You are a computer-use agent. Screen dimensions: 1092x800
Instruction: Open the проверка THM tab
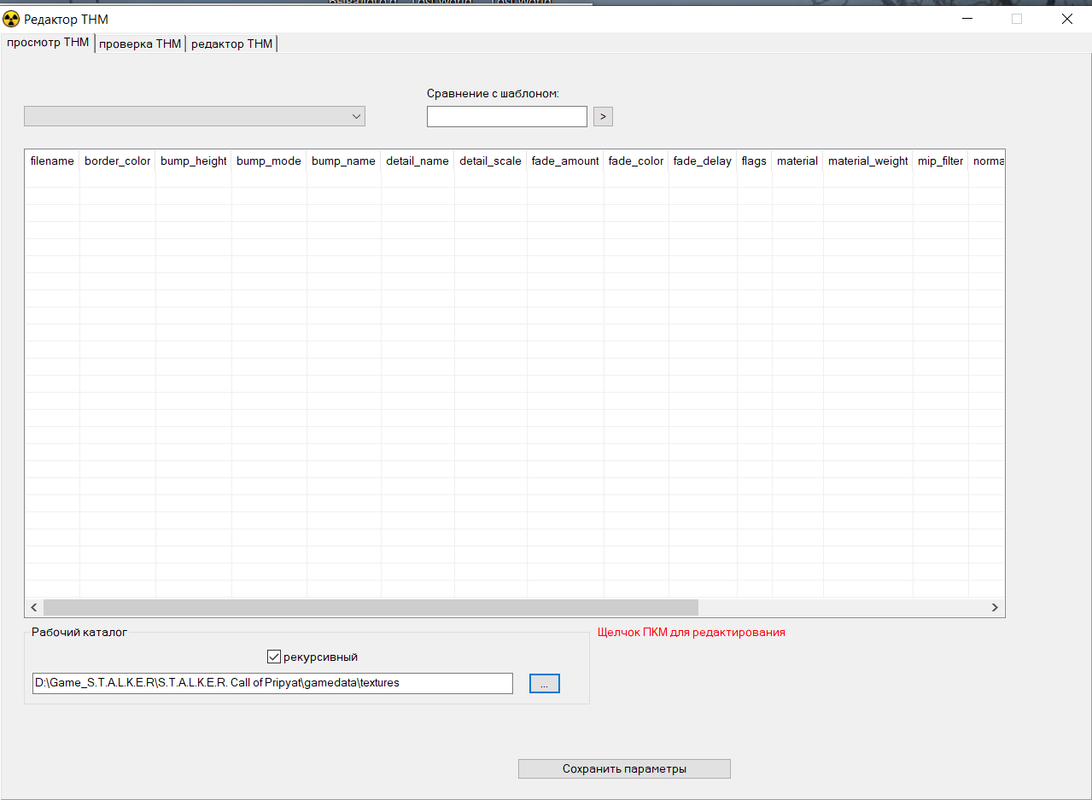click(140, 44)
